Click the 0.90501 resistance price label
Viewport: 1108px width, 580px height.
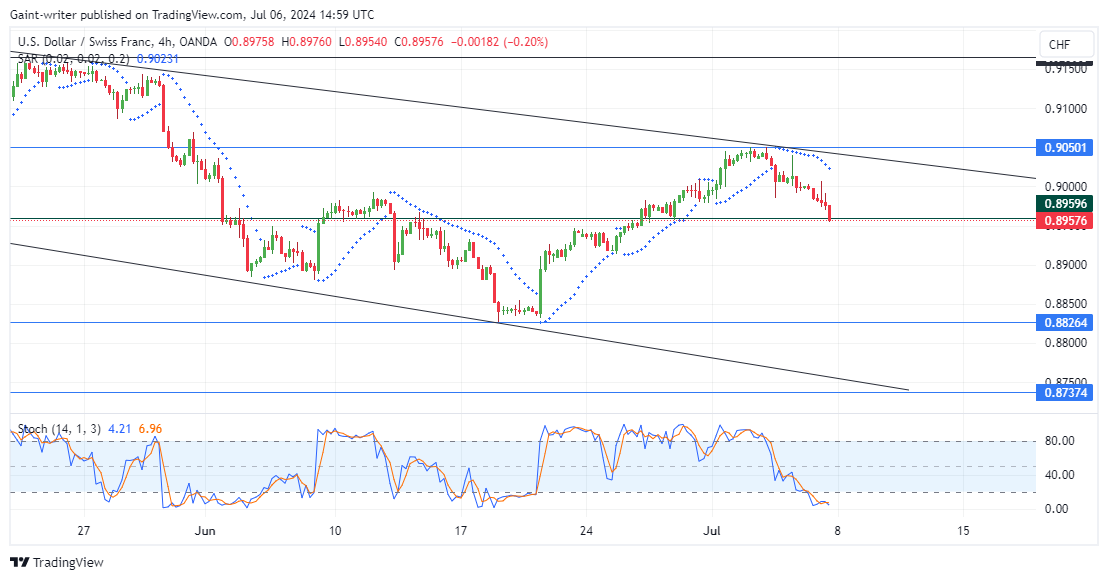pos(1064,148)
